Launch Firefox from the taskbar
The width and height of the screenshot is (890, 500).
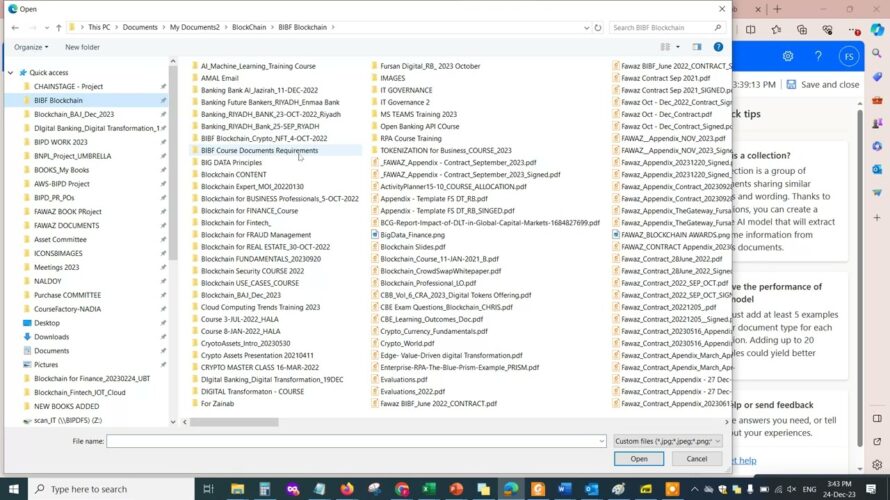click(x=347, y=489)
